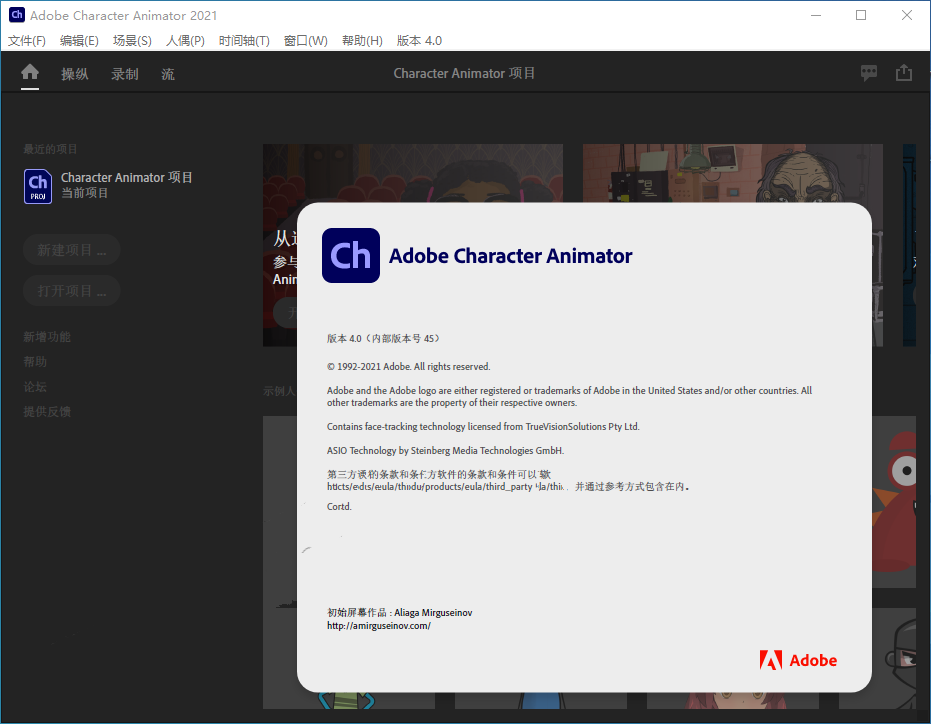Click the share export icon
Viewport: 931px width, 724px height.
point(904,72)
